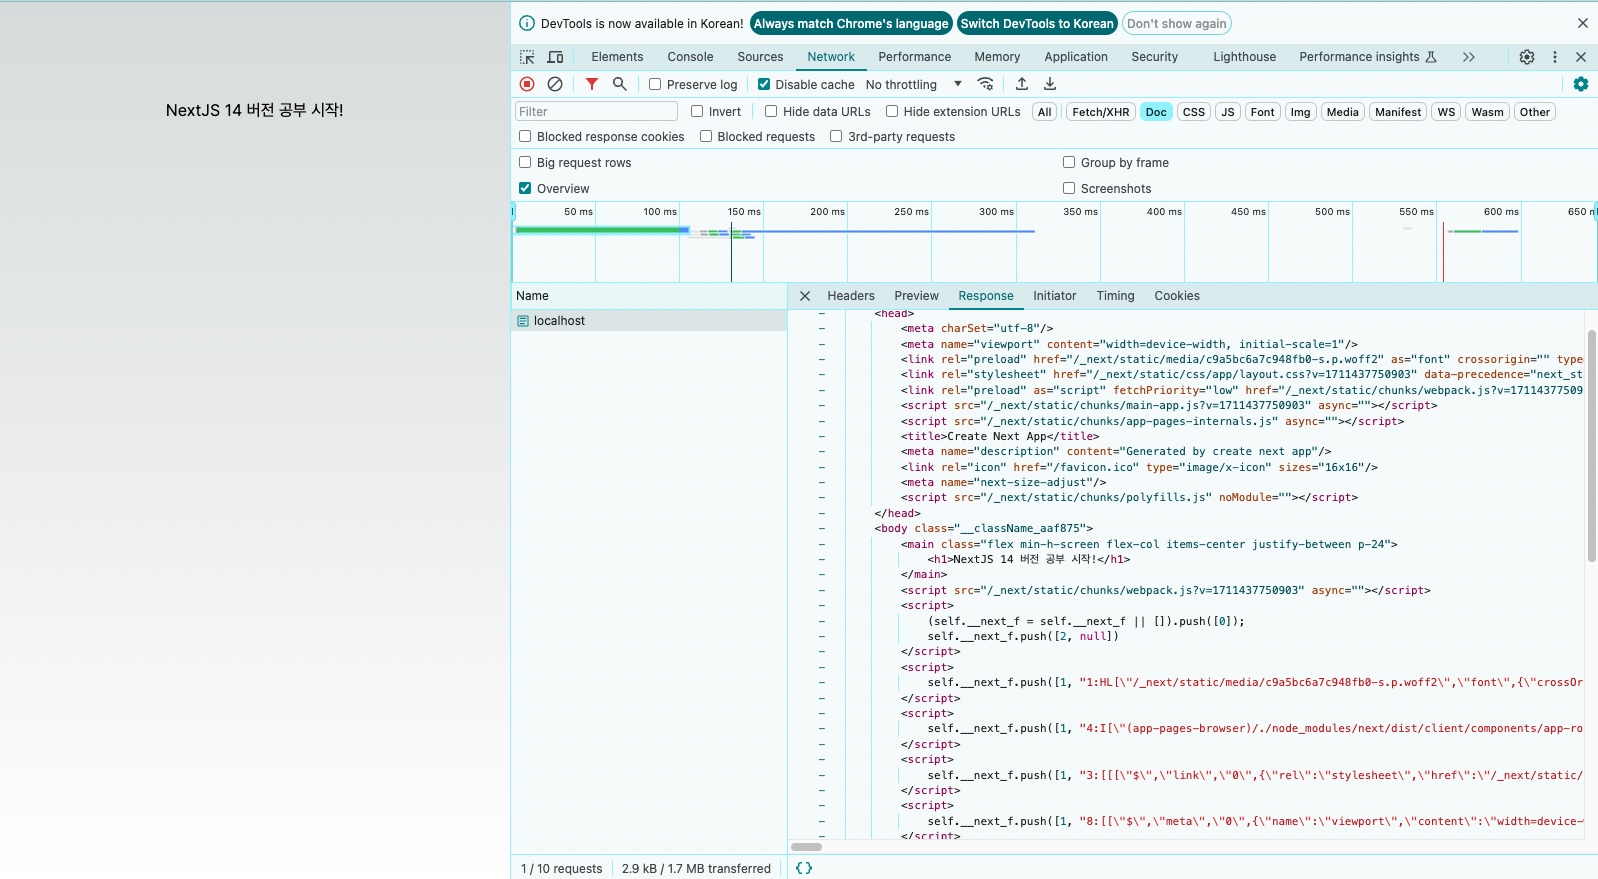Open the throttling dropdown
This screenshot has height=879, width=1598.
tap(914, 84)
